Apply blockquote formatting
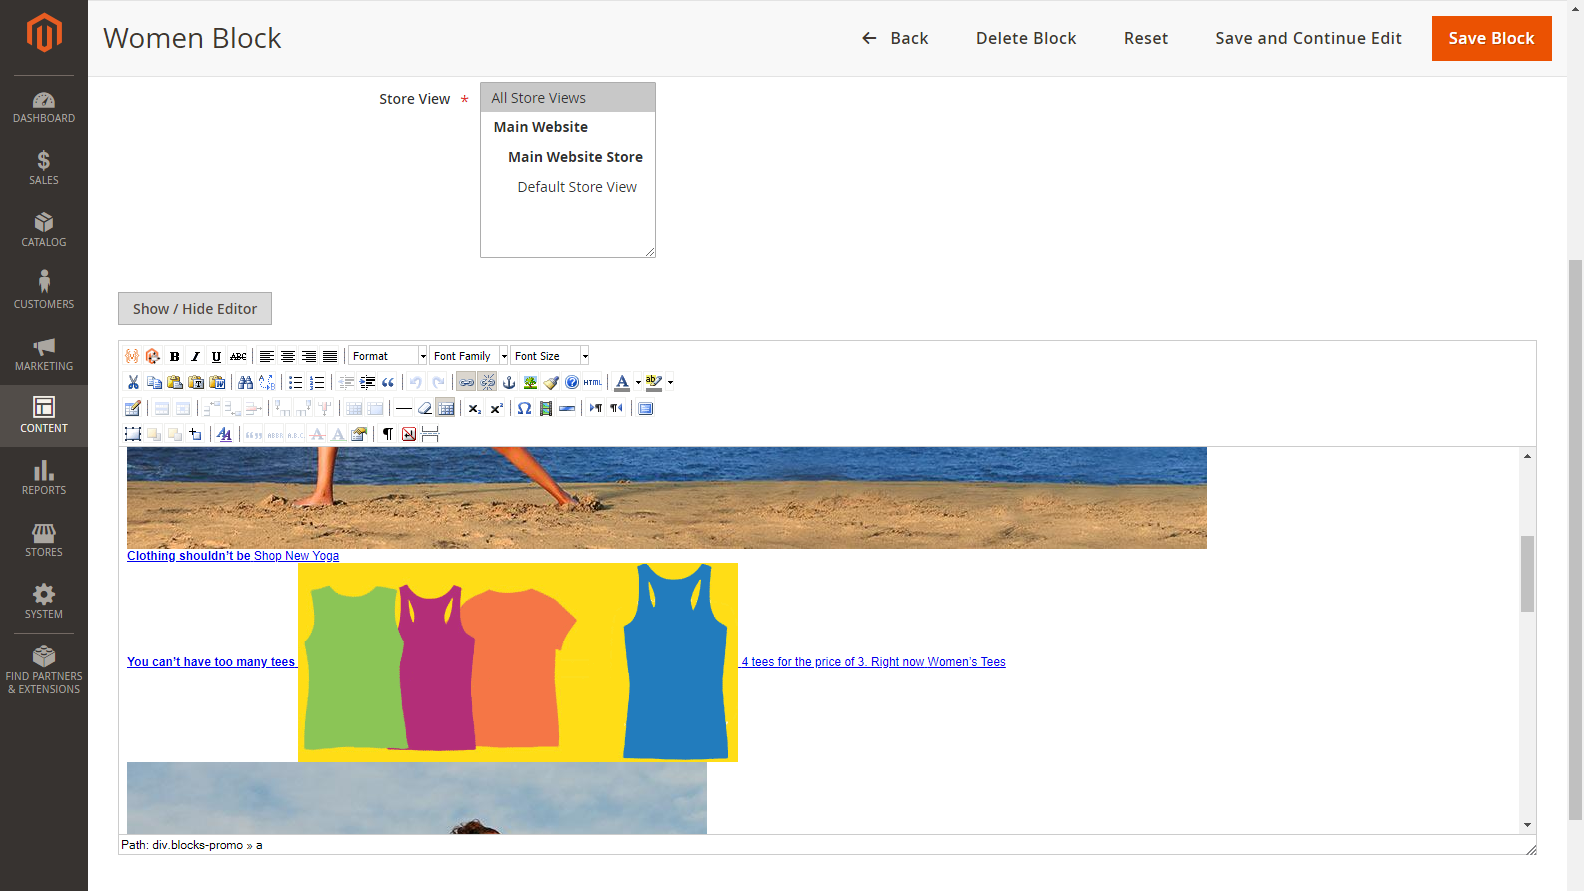The height and width of the screenshot is (891, 1584). point(388,382)
